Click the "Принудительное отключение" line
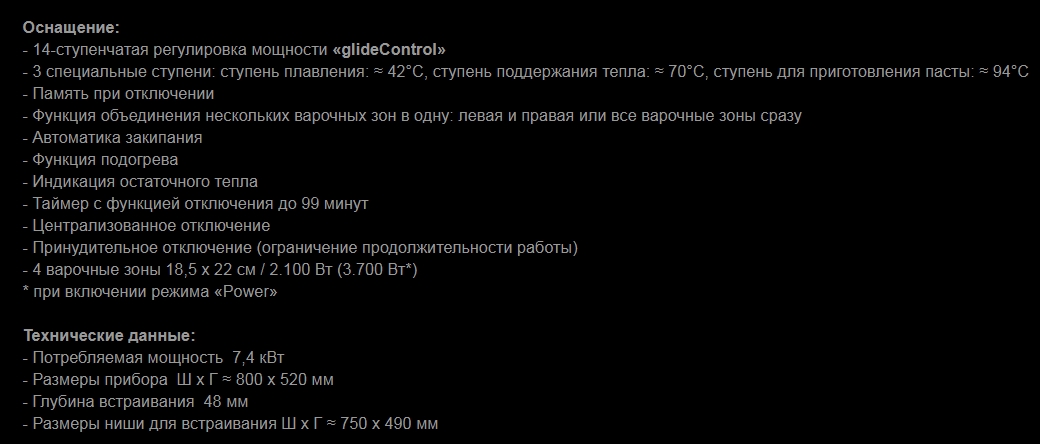This screenshot has height=444, width=1040. tap(142, 247)
